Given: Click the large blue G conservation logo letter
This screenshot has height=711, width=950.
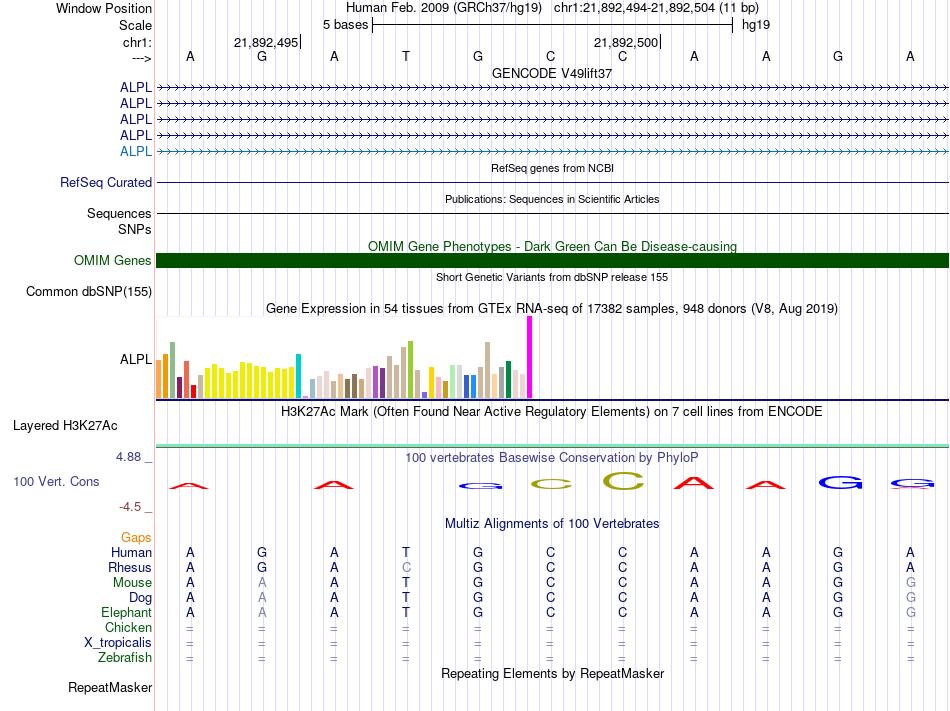Looking at the screenshot, I should pyautogui.click(x=840, y=483).
